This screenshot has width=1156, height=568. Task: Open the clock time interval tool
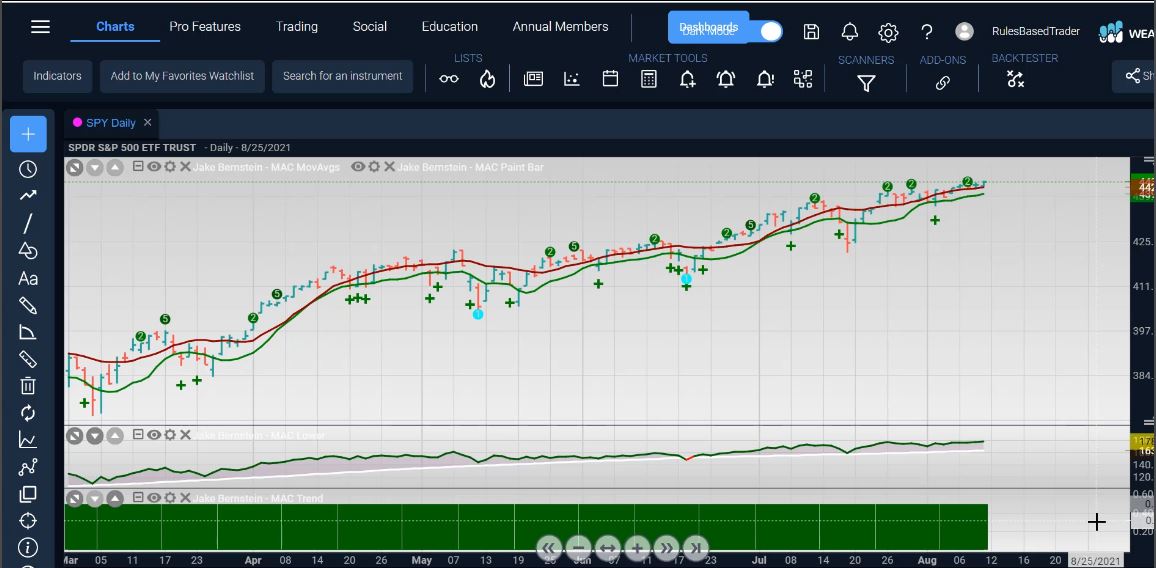pyautogui.click(x=28, y=169)
